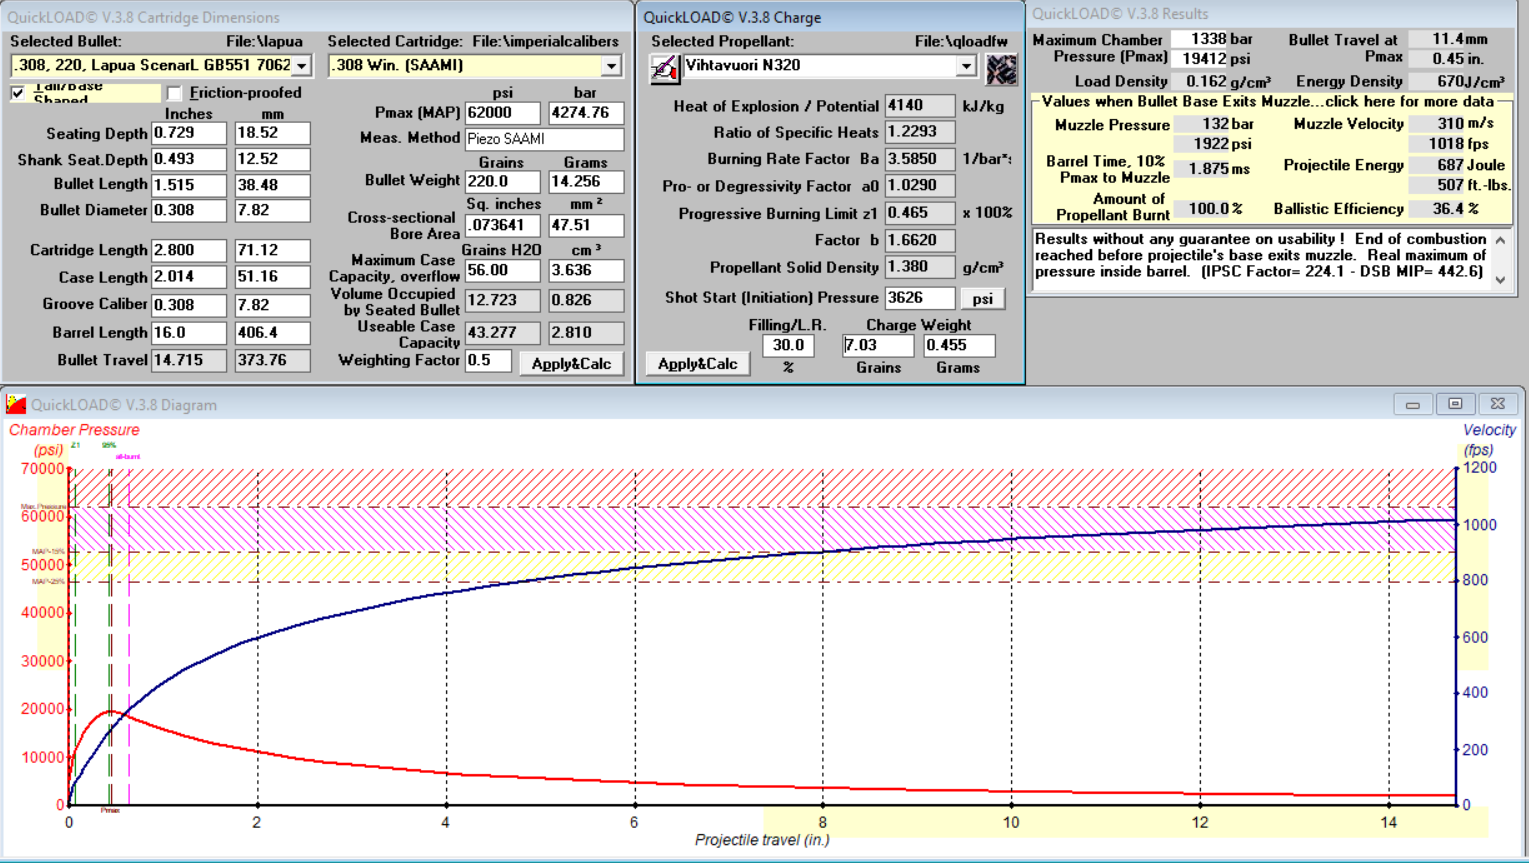The width and height of the screenshot is (1529, 863).
Task: Click the Meas. Method Piezo SAAMI field
Action: click(545, 139)
